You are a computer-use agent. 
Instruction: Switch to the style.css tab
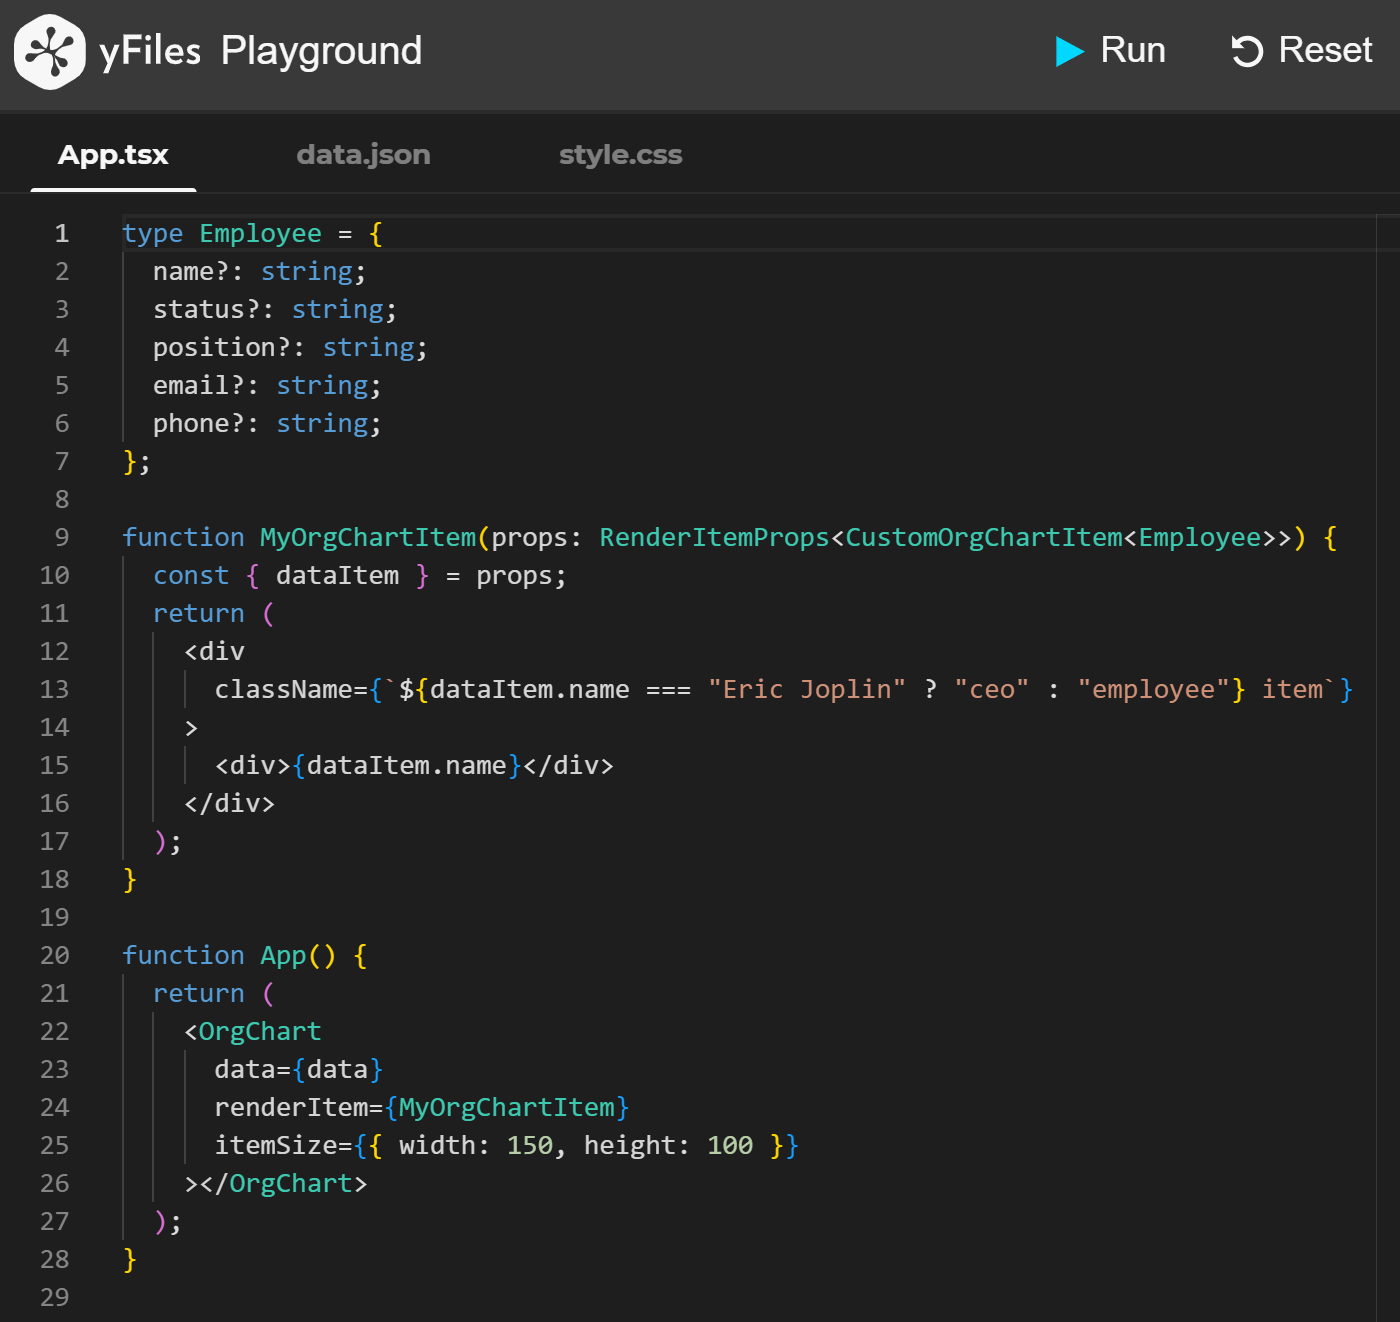pos(620,155)
